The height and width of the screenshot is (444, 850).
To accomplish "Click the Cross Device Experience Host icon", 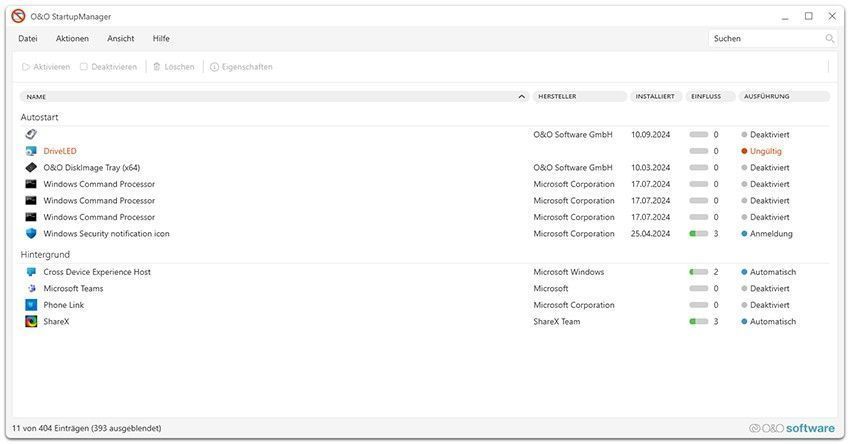I will coord(31,272).
